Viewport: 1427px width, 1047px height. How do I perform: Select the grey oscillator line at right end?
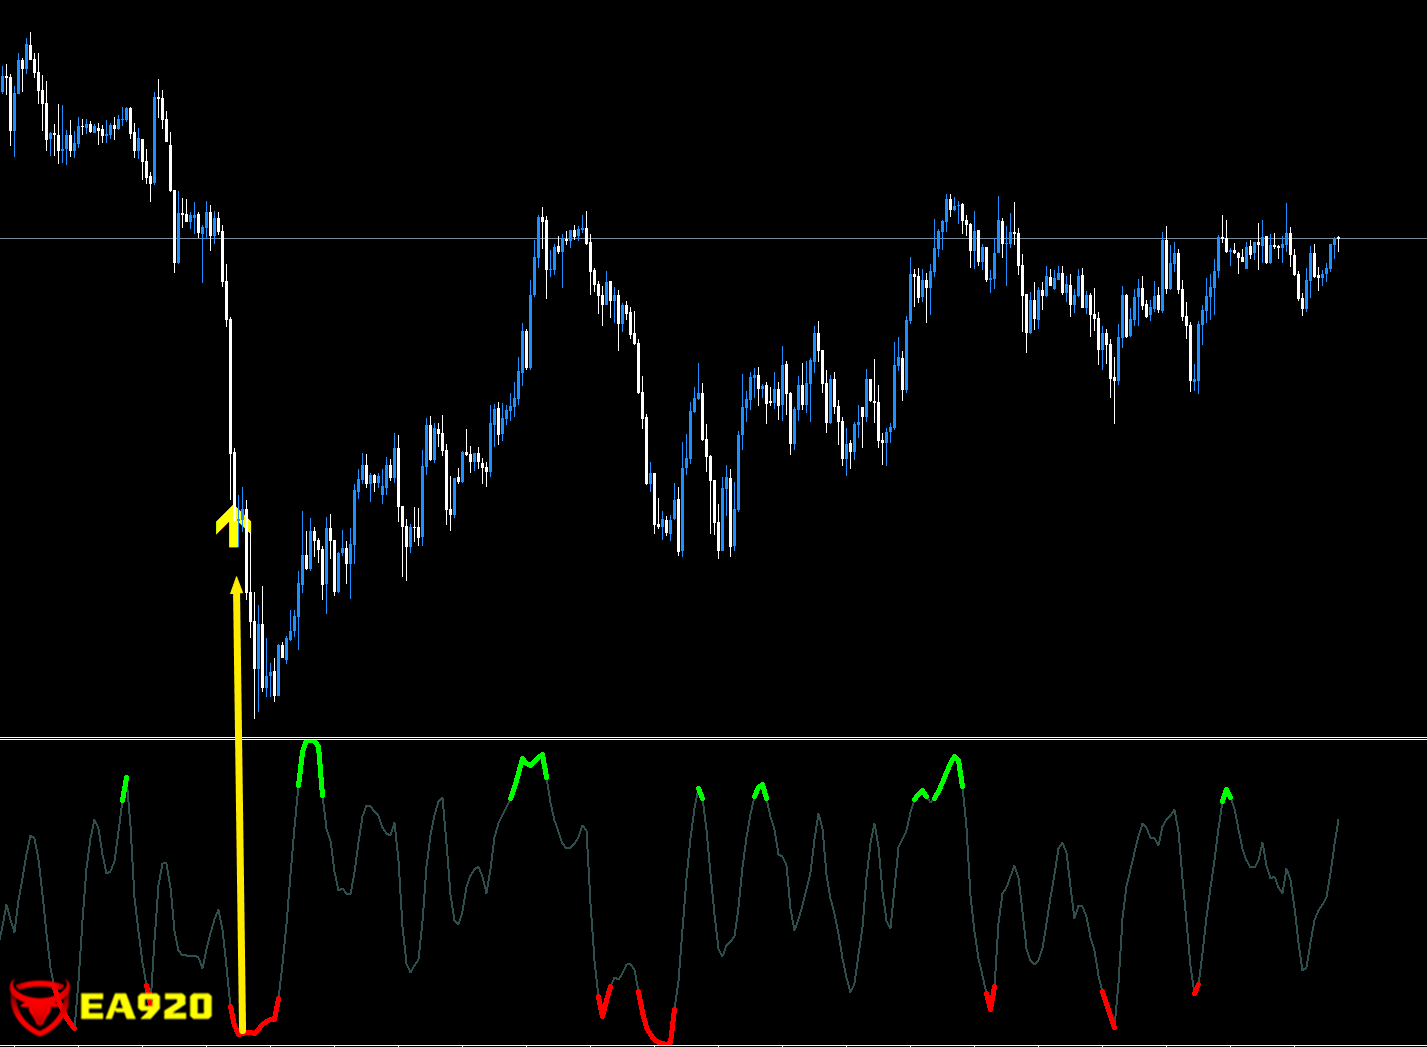(x=1332, y=860)
